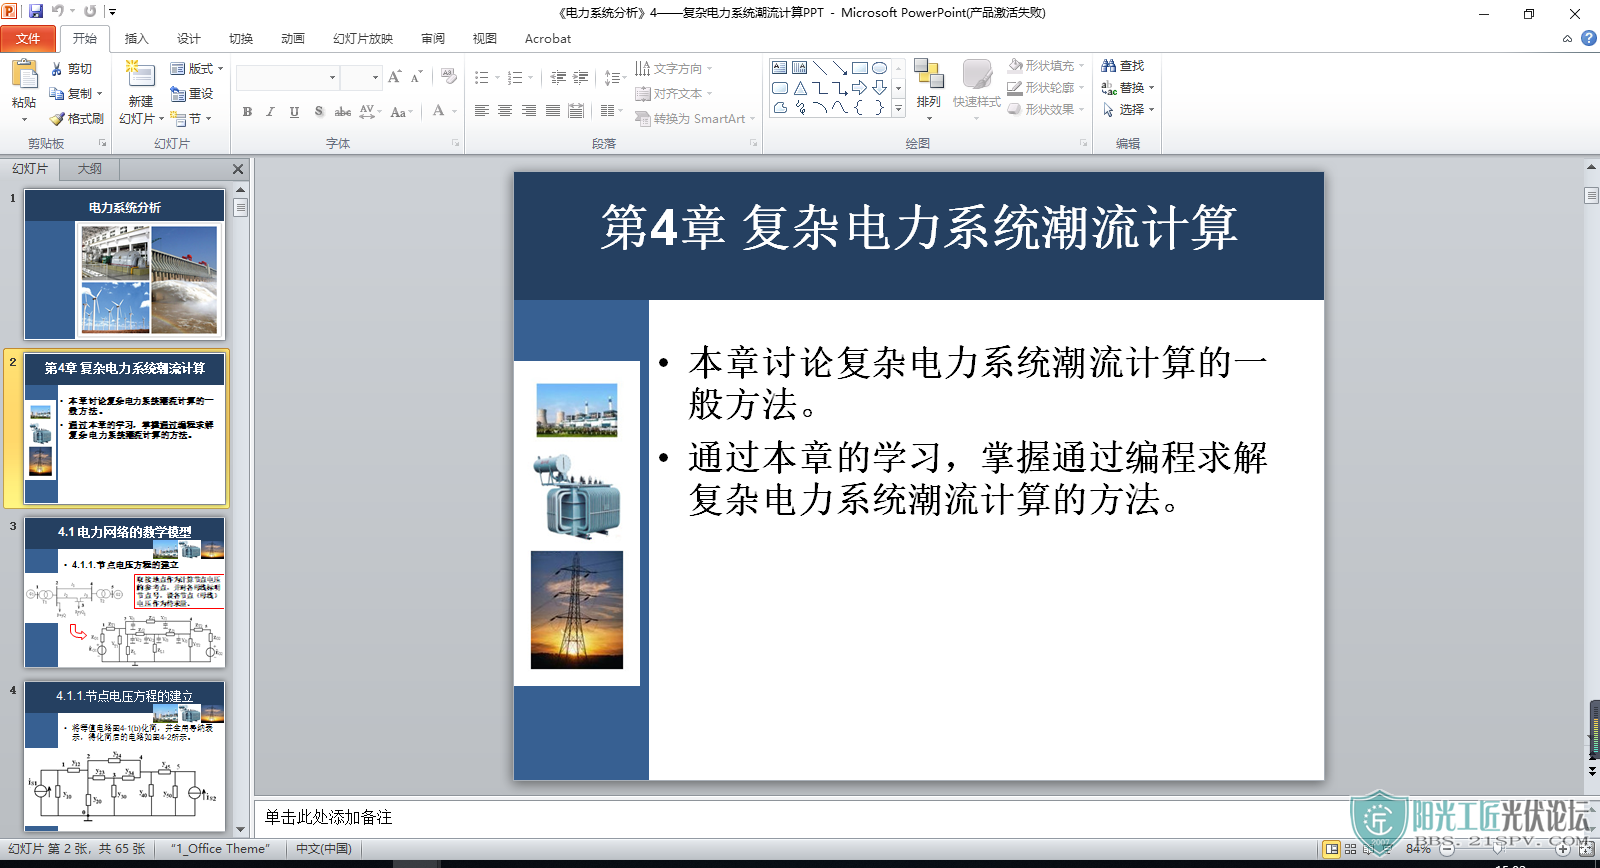The height and width of the screenshot is (868, 1600).
Task: Open the 选择 select dropdown
Action: 1128,109
